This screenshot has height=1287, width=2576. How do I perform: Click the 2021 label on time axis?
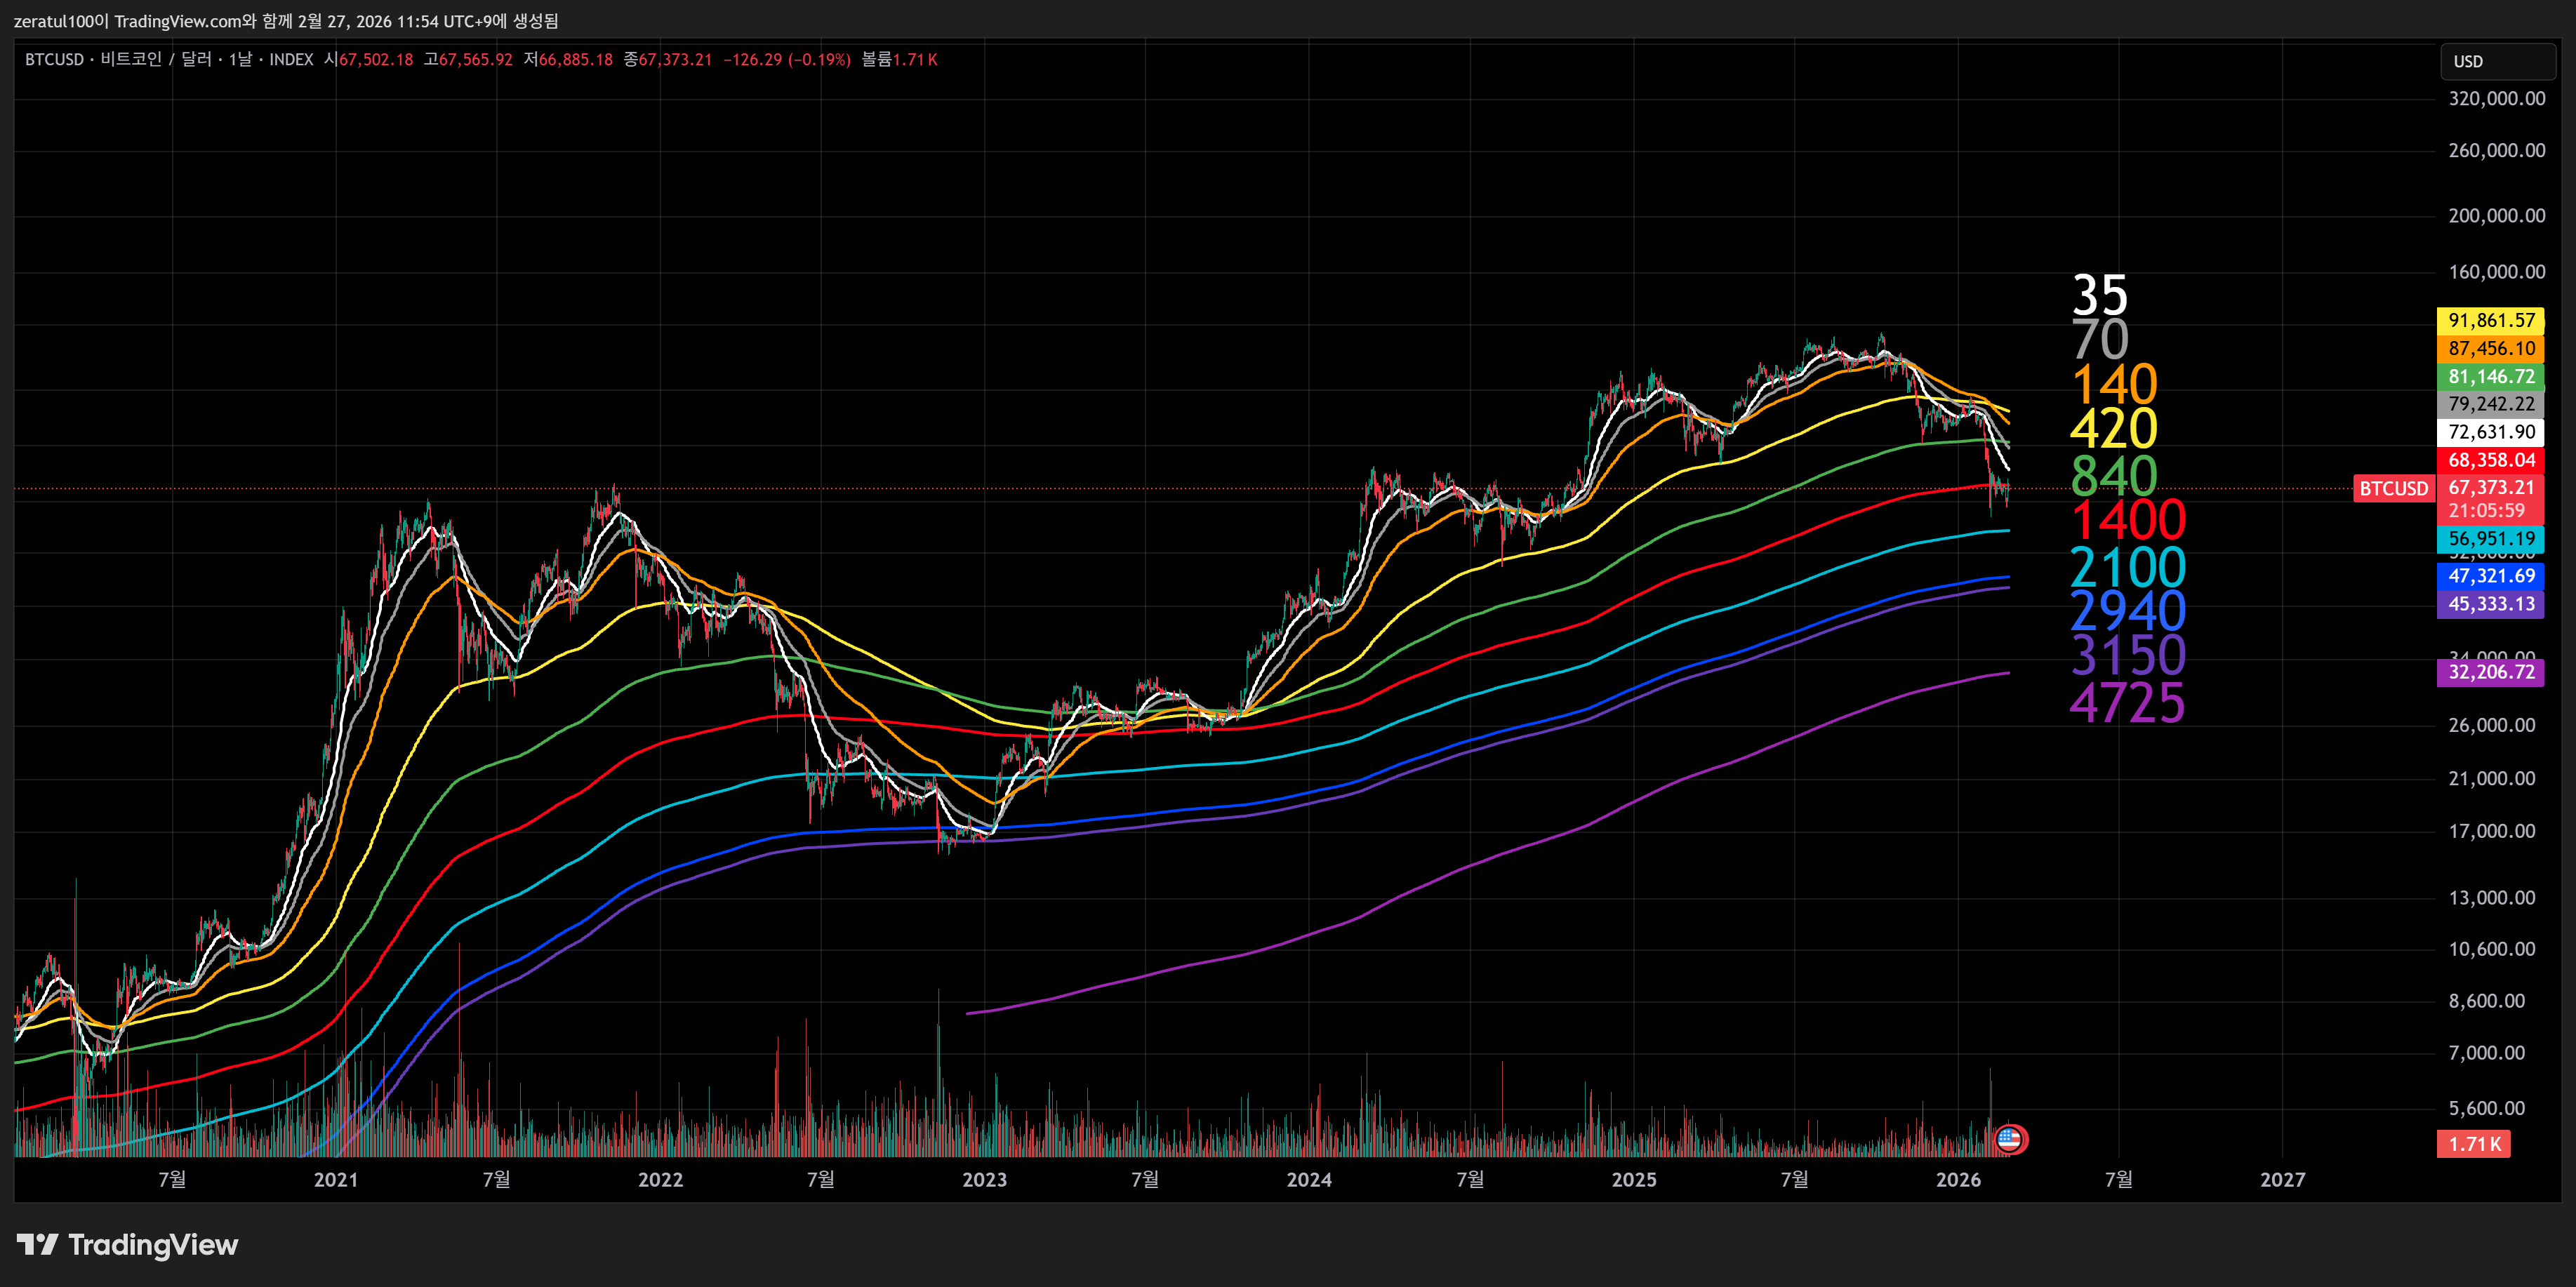[x=336, y=1180]
